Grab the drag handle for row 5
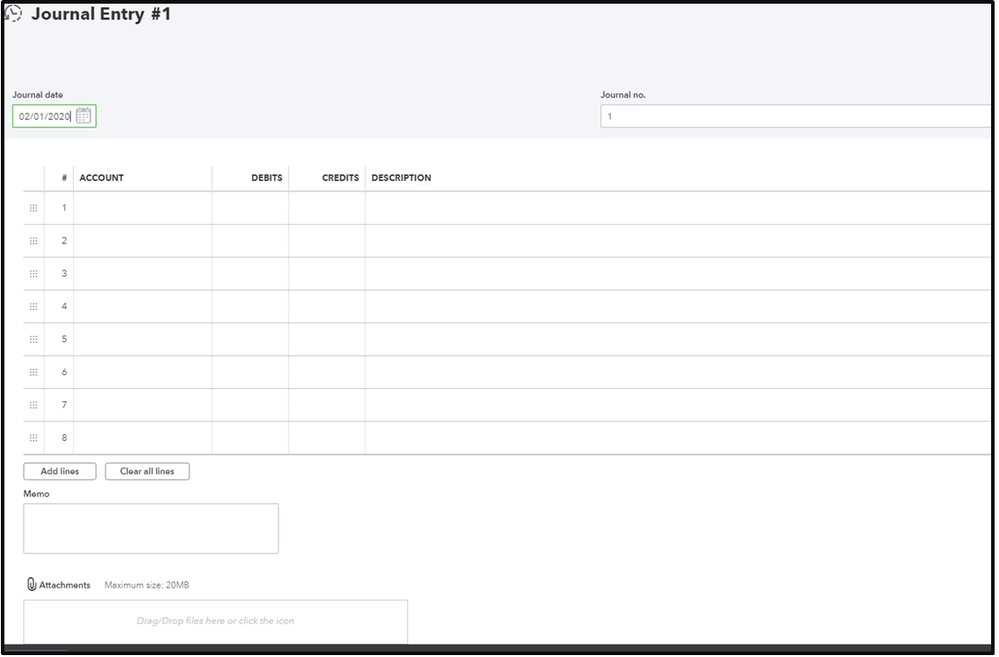Viewport: 999px width, 657px height. pyautogui.click(x=34, y=340)
